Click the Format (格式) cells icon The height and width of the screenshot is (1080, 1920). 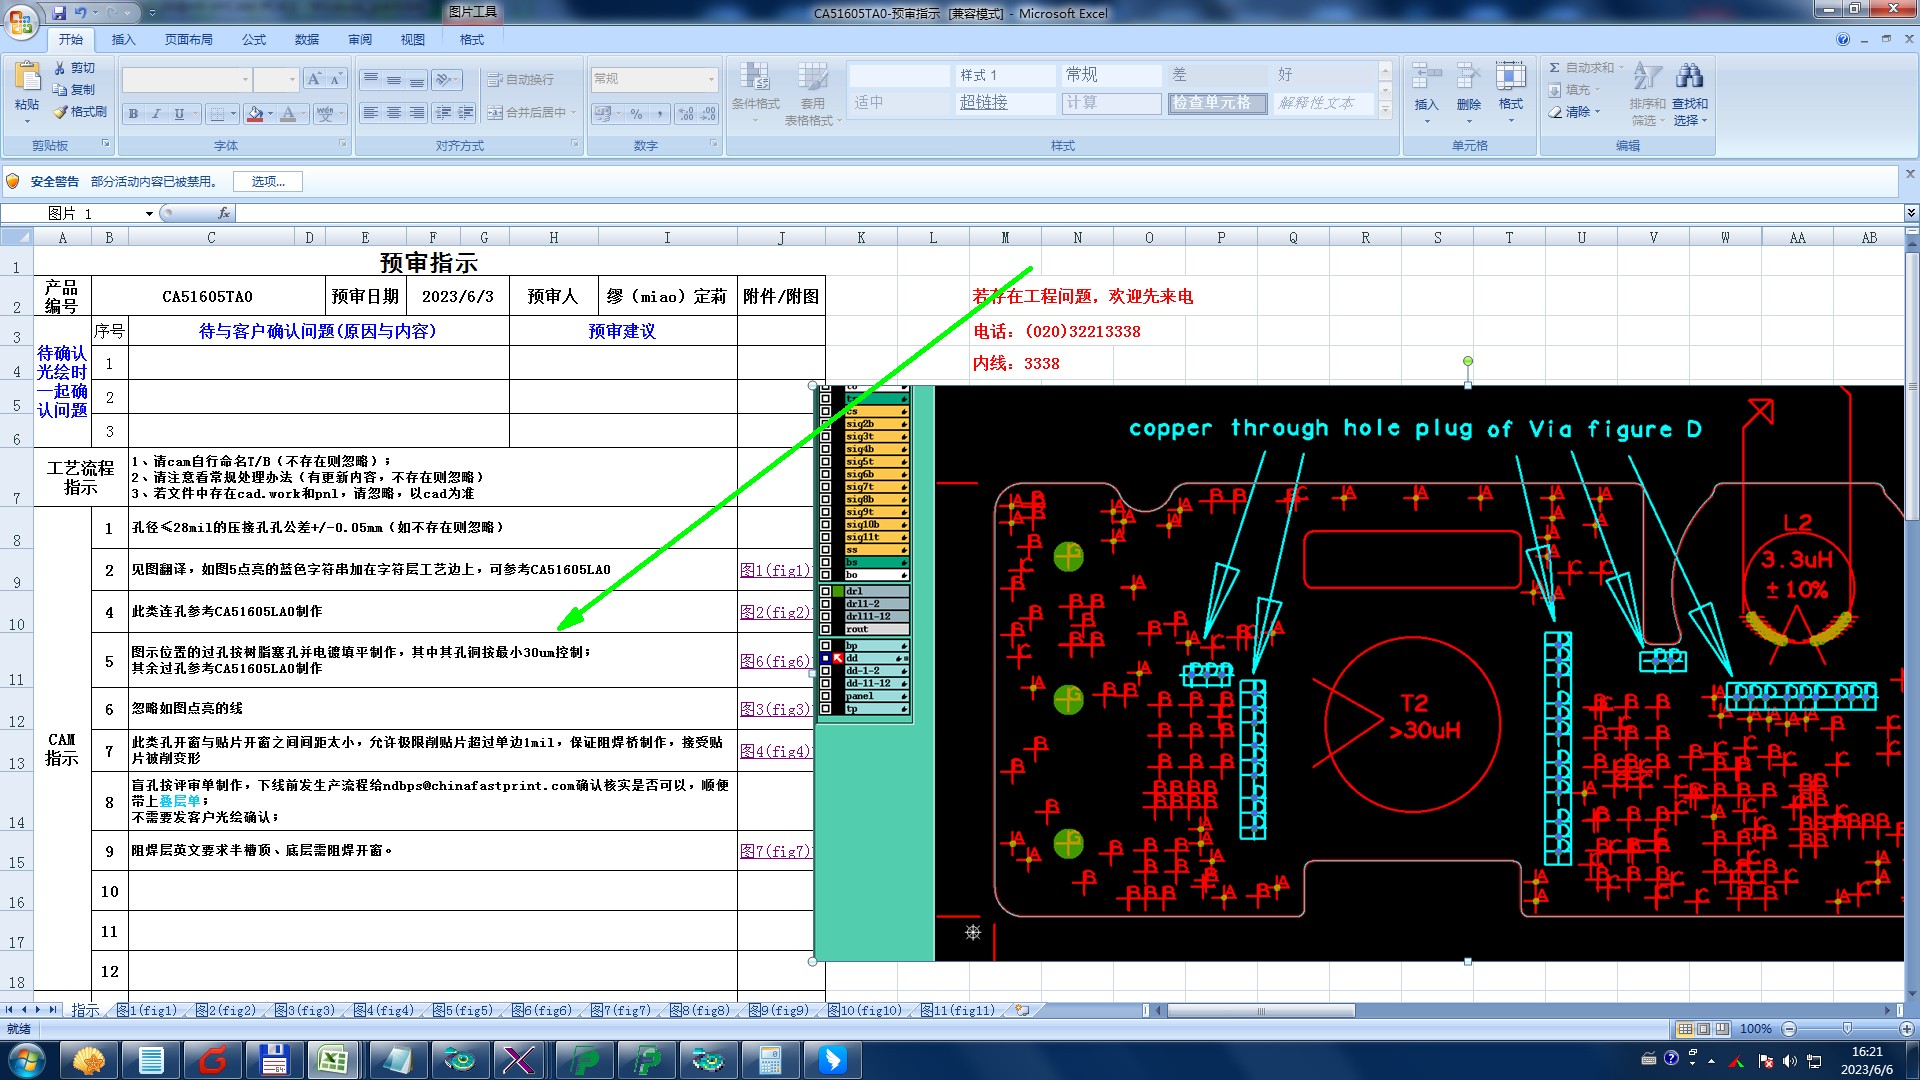(1510, 77)
